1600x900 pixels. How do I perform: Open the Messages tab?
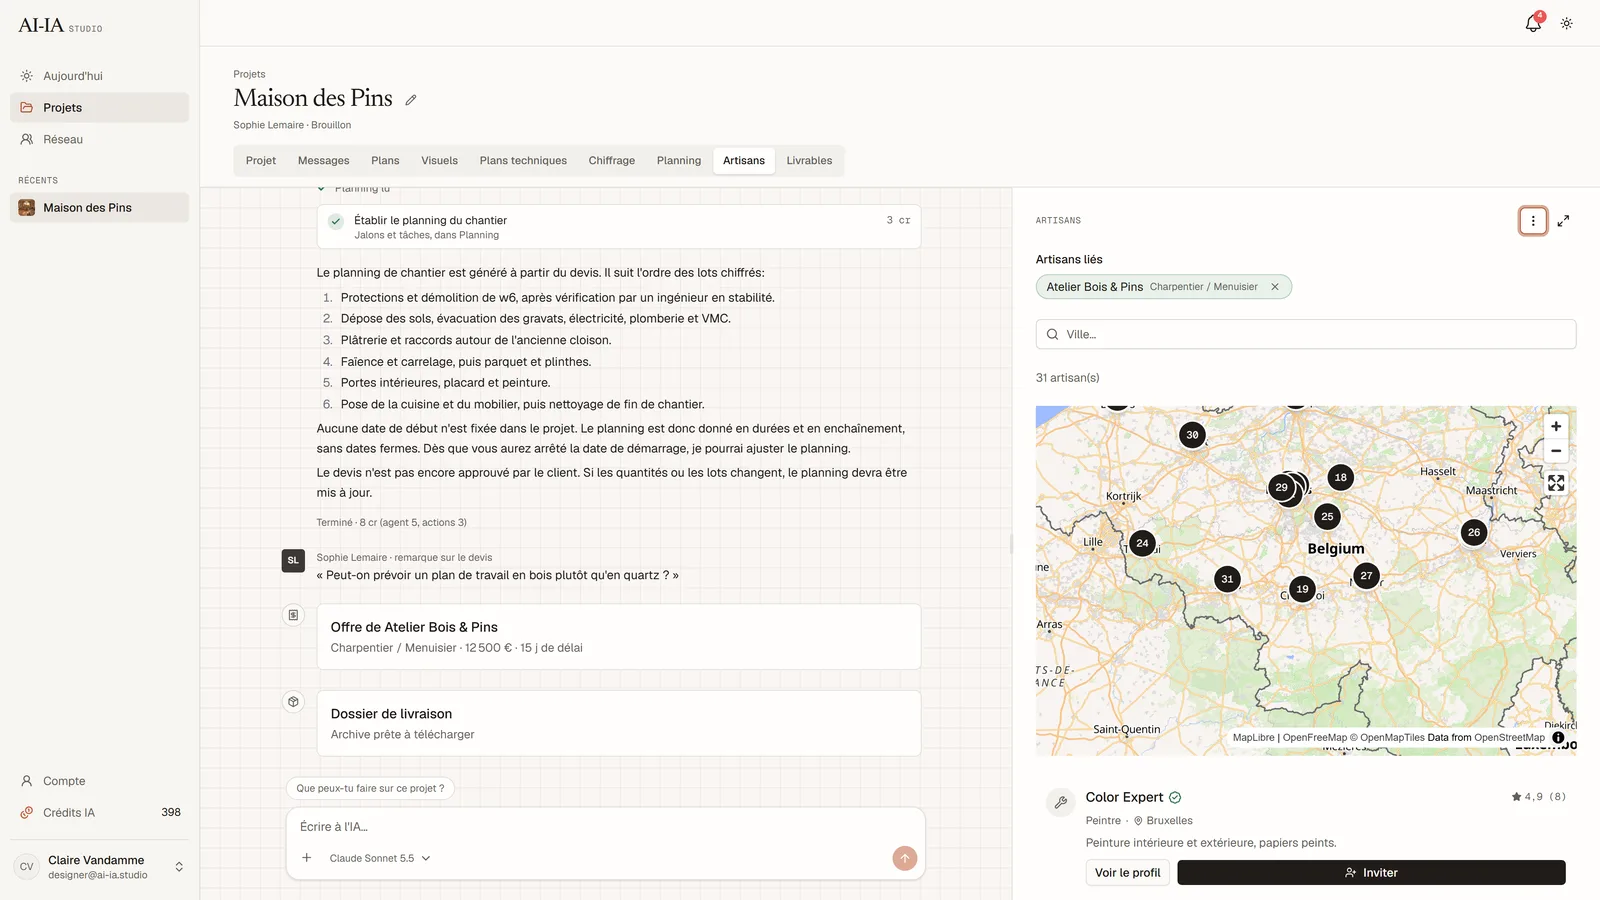click(x=324, y=161)
